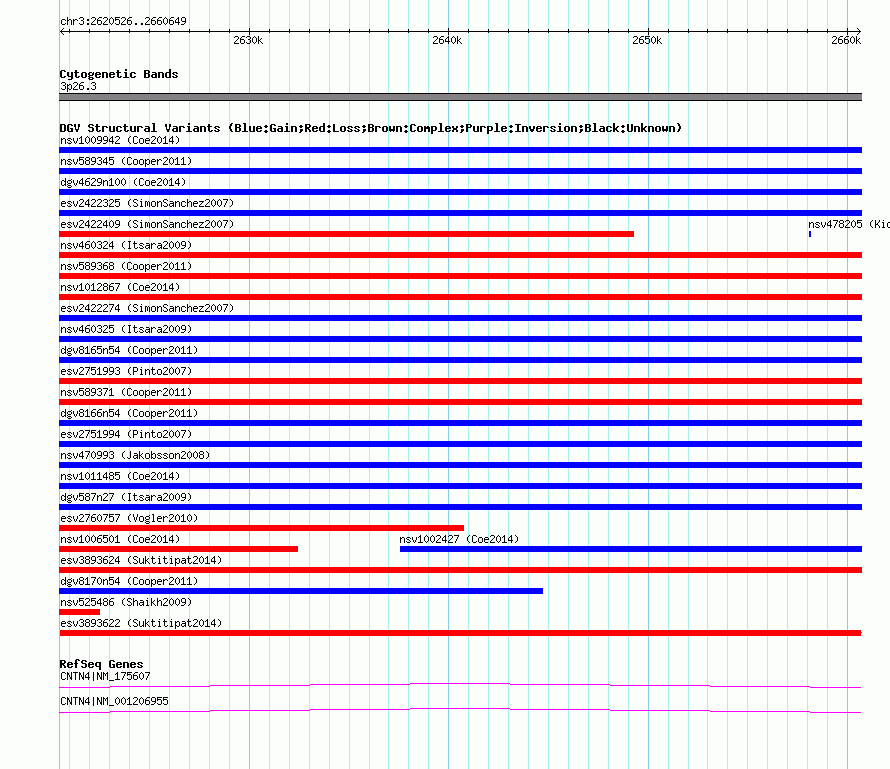Click the nsv1009942 (Coe2014) variant label

click(120, 140)
